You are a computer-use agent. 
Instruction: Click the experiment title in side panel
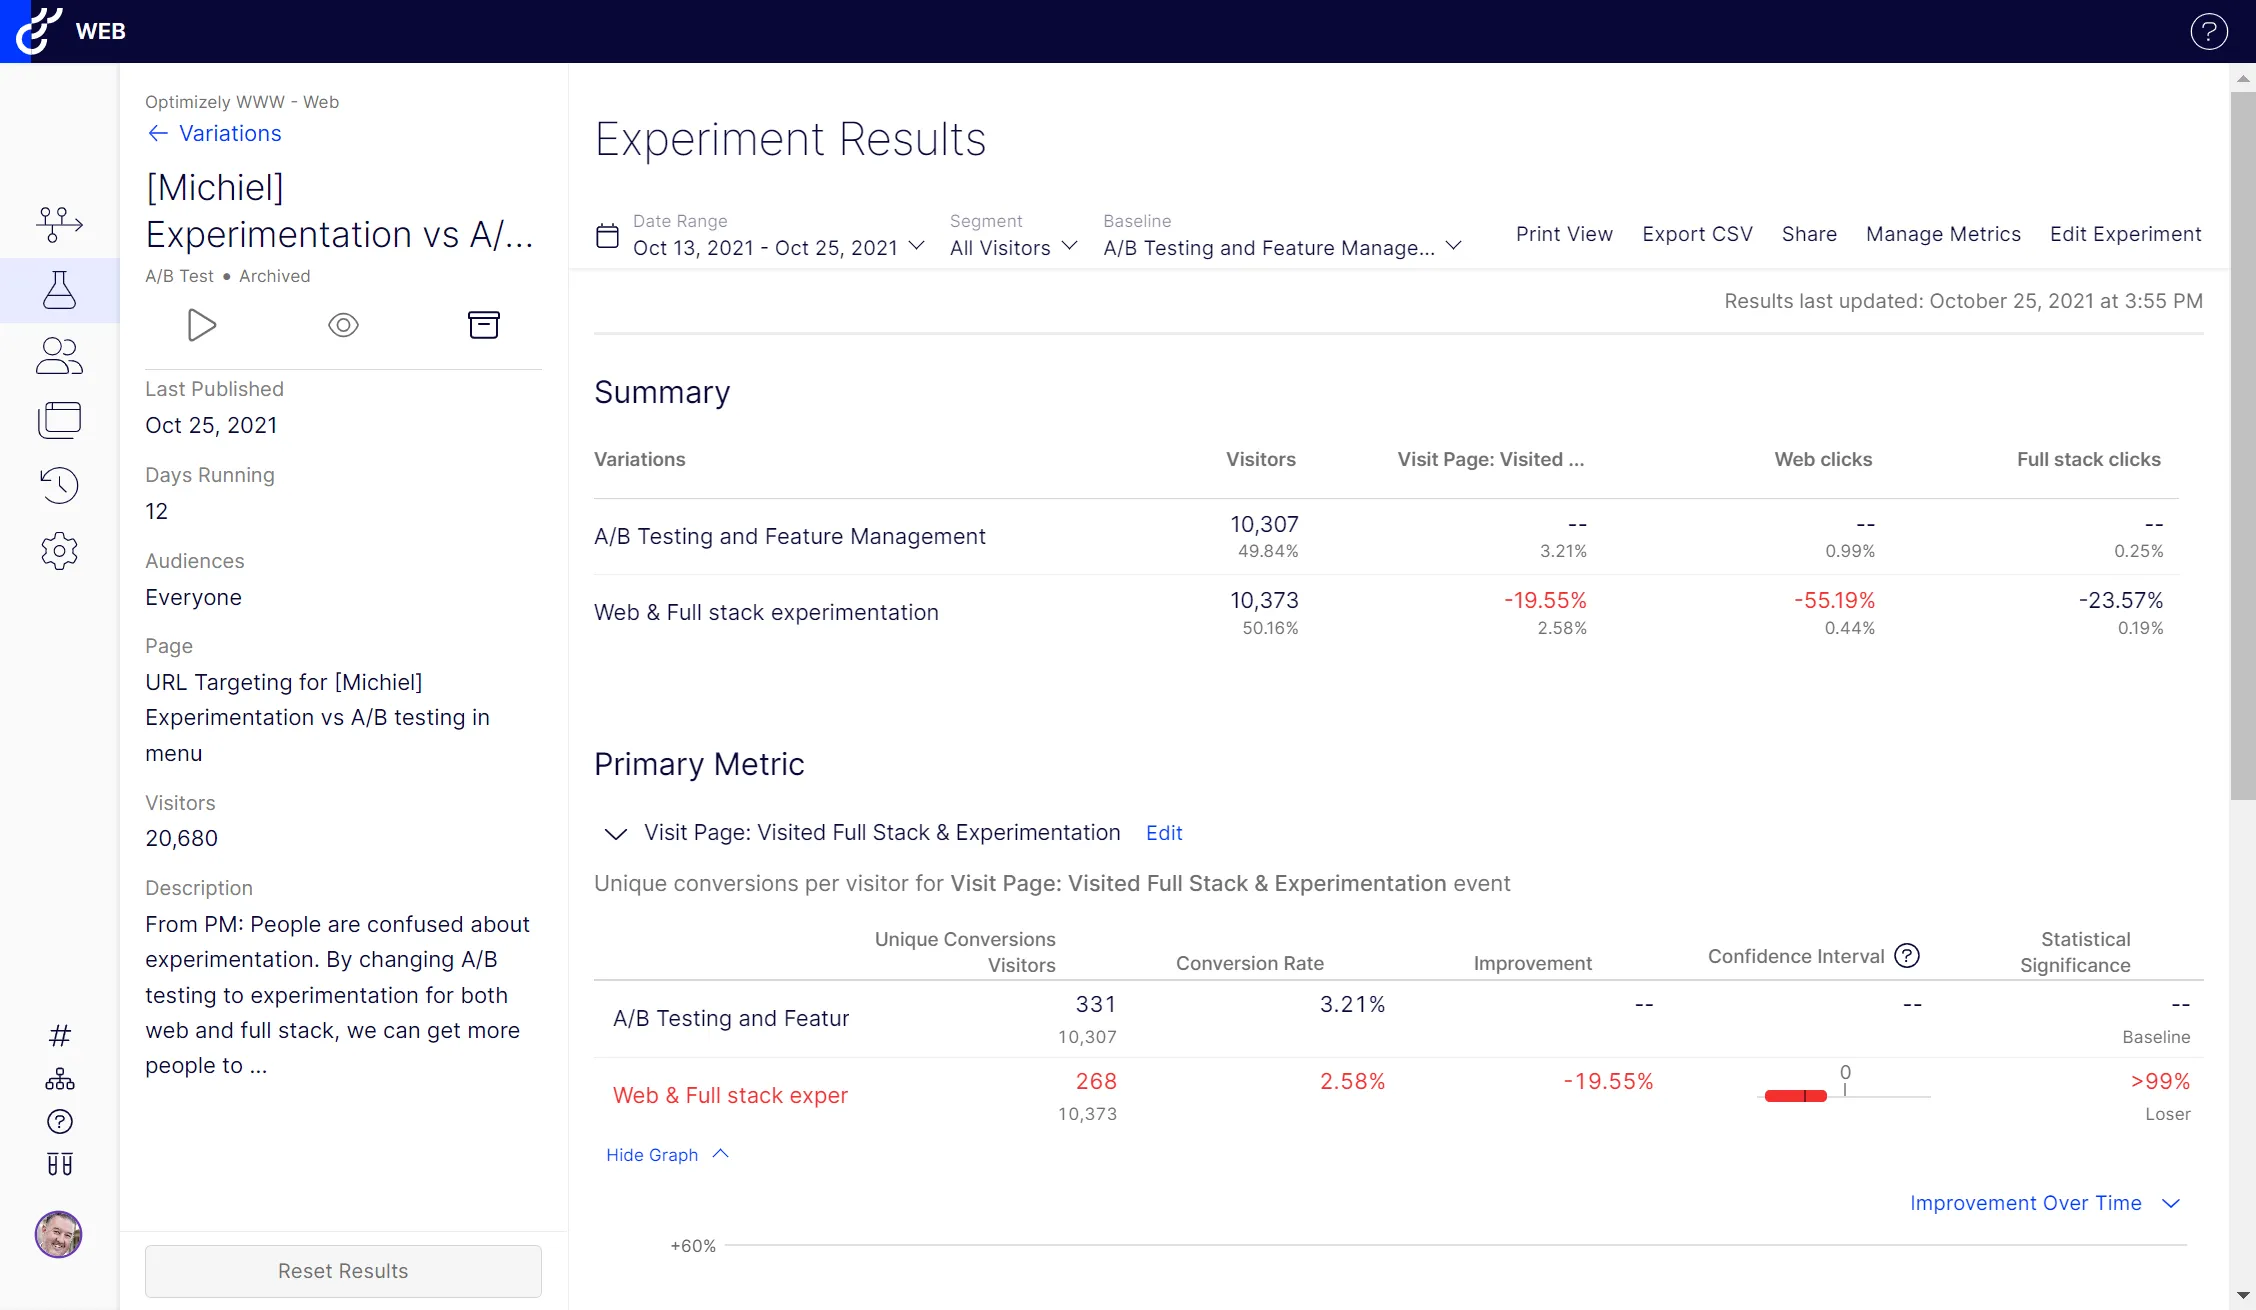pos(340,210)
